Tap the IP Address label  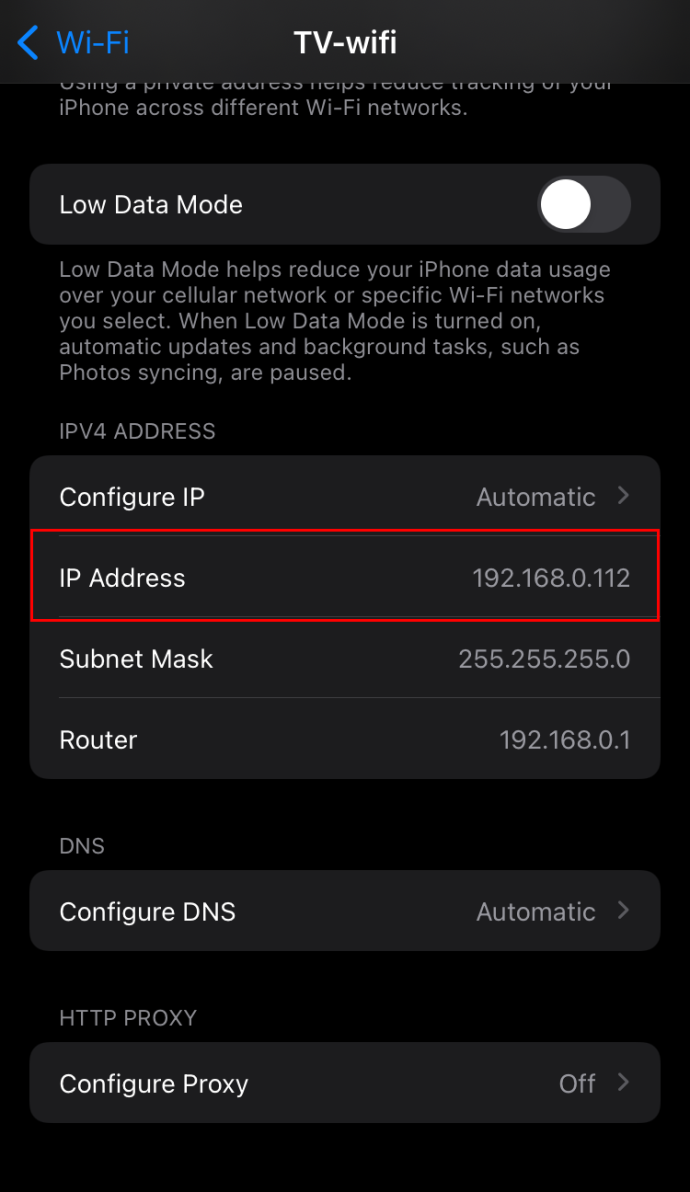click(x=122, y=578)
